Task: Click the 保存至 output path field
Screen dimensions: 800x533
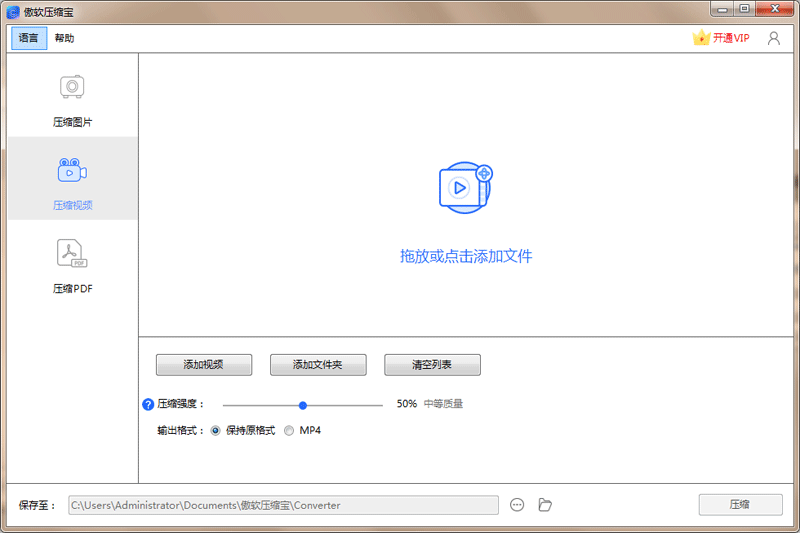Action: [283, 505]
